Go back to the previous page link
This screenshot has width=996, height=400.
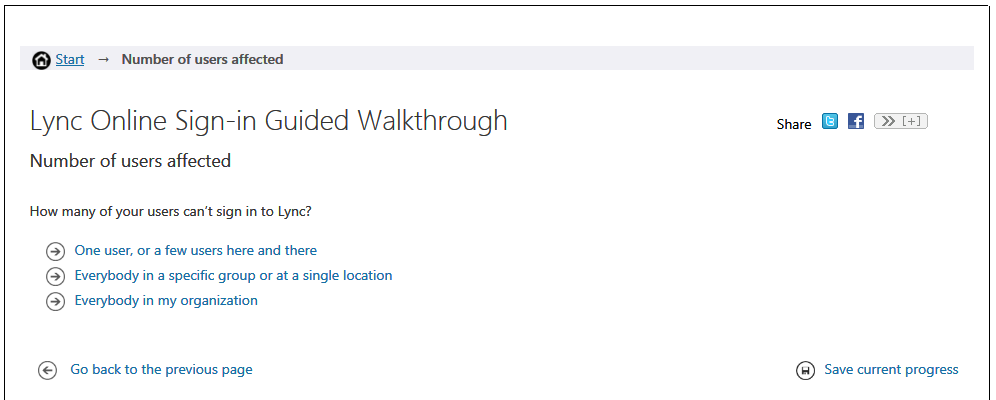coord(161,370)
